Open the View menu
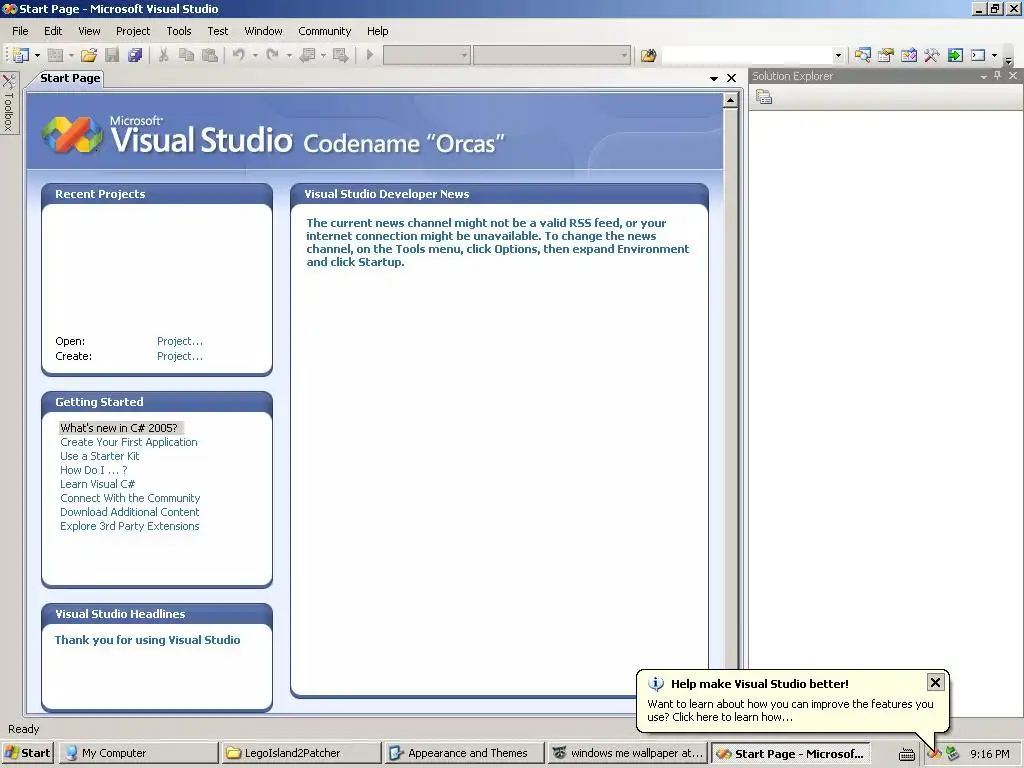This screenshot has width=1024, height=768. point(89,31)
